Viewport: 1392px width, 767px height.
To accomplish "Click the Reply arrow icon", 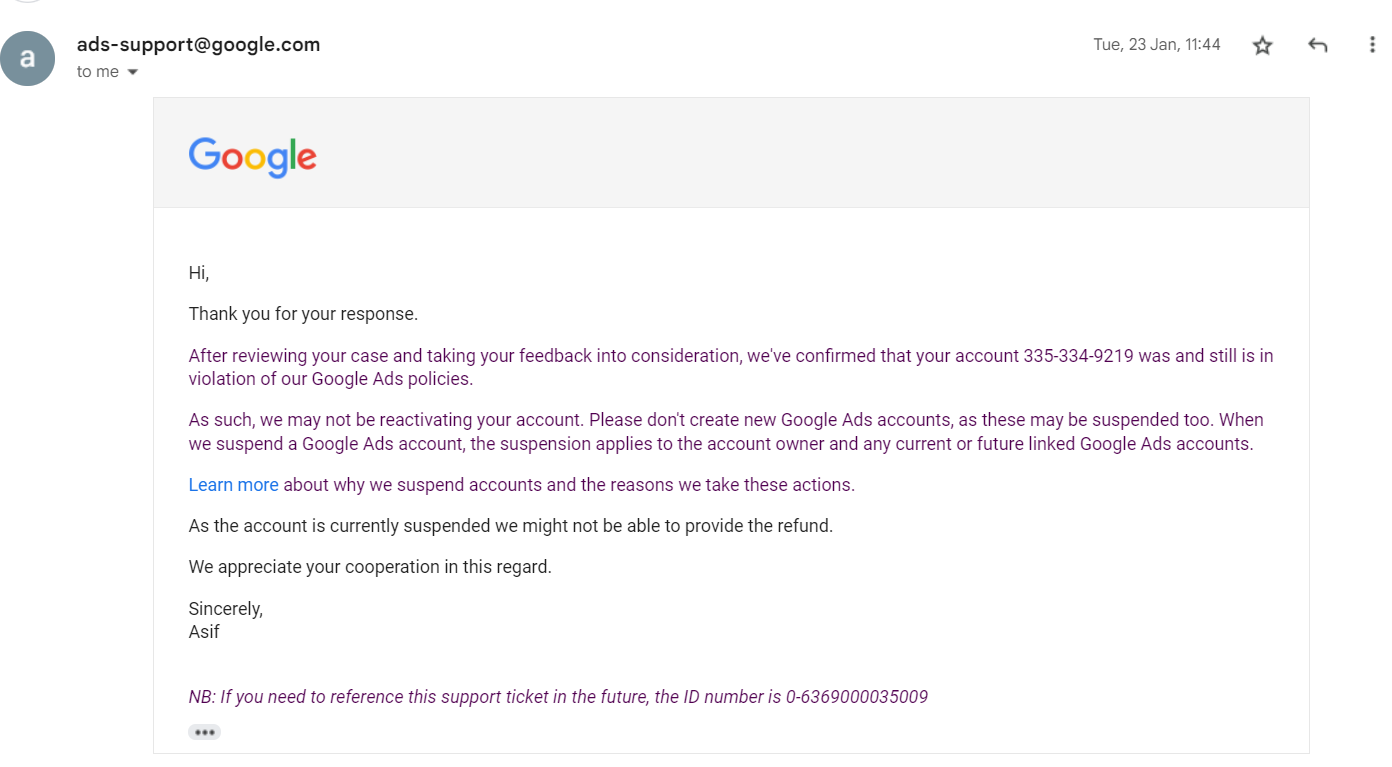I will (x=1318, y=45).
